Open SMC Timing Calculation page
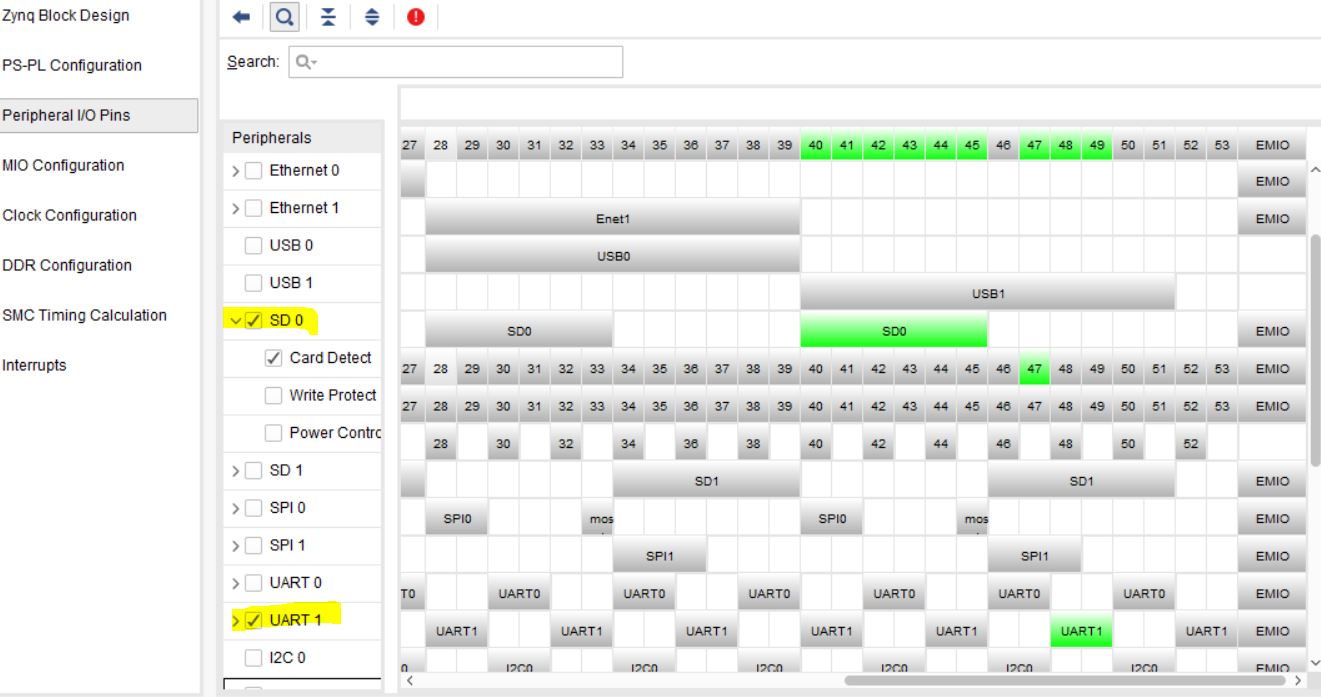1321x697 pixels. pyautogui.click(x=85, y=315)
